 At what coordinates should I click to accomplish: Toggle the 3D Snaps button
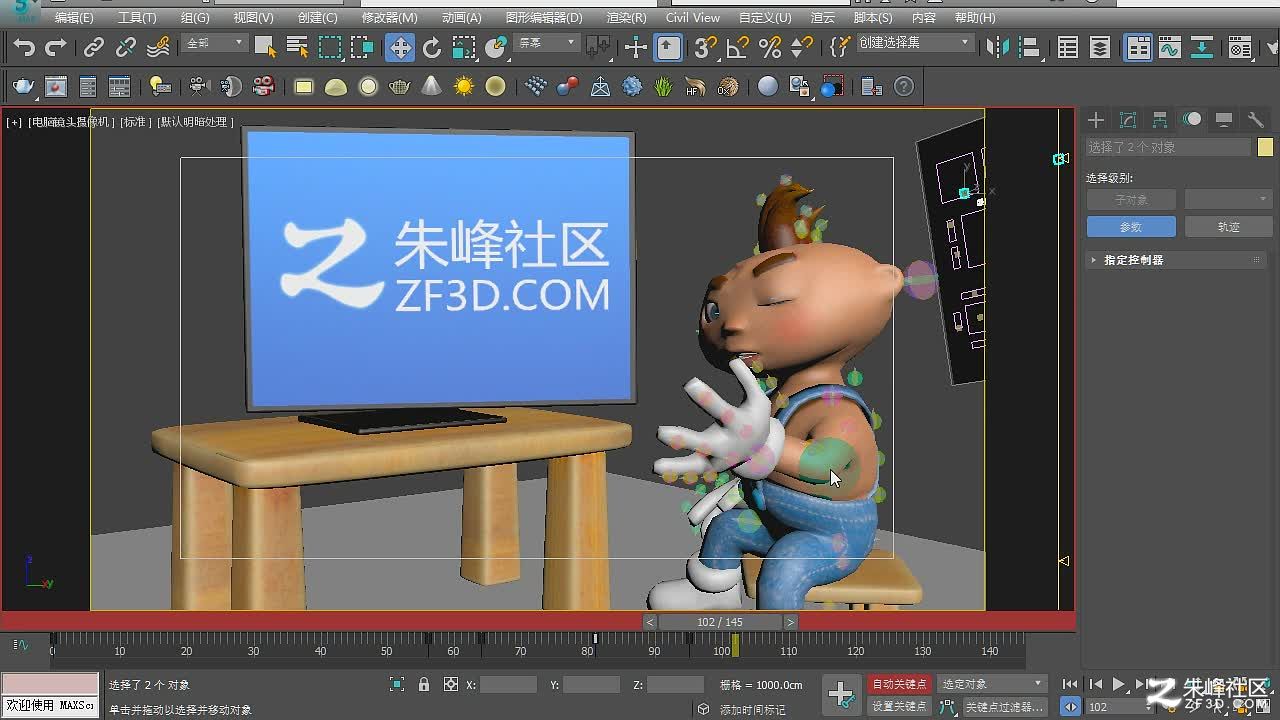tap(706, 47)
